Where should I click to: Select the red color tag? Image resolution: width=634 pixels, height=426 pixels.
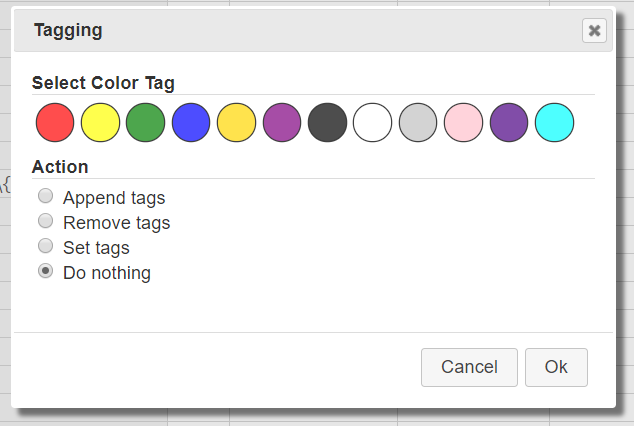point(55,122)
